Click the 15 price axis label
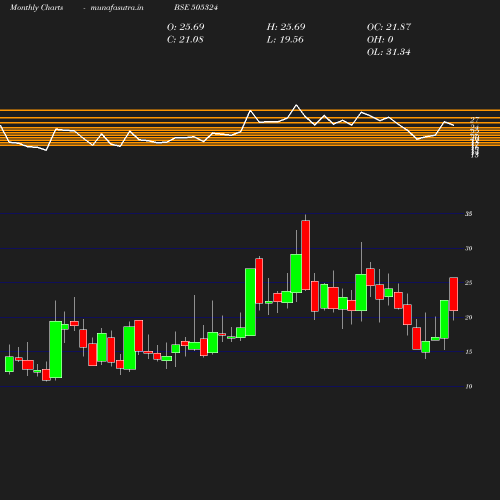 [x=469, y=352]
